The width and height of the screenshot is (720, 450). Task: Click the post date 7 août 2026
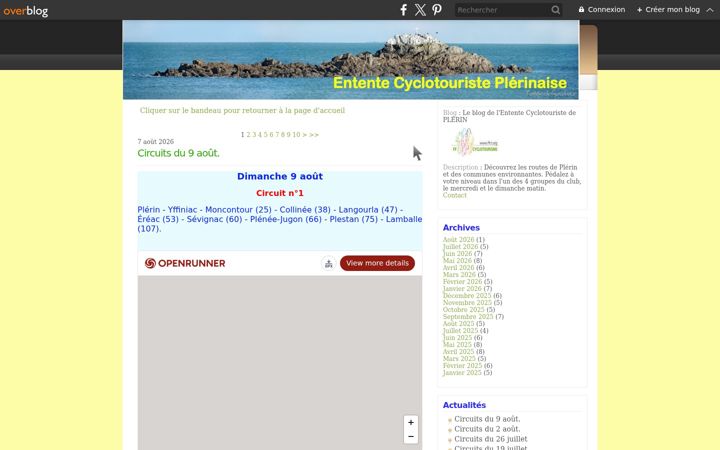[x=156, y=142]
